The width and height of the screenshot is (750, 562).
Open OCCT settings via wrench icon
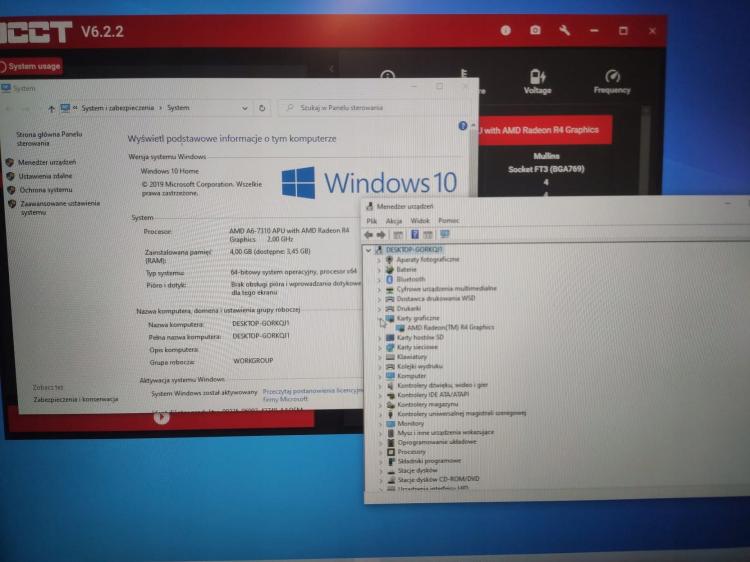[564, 31]
